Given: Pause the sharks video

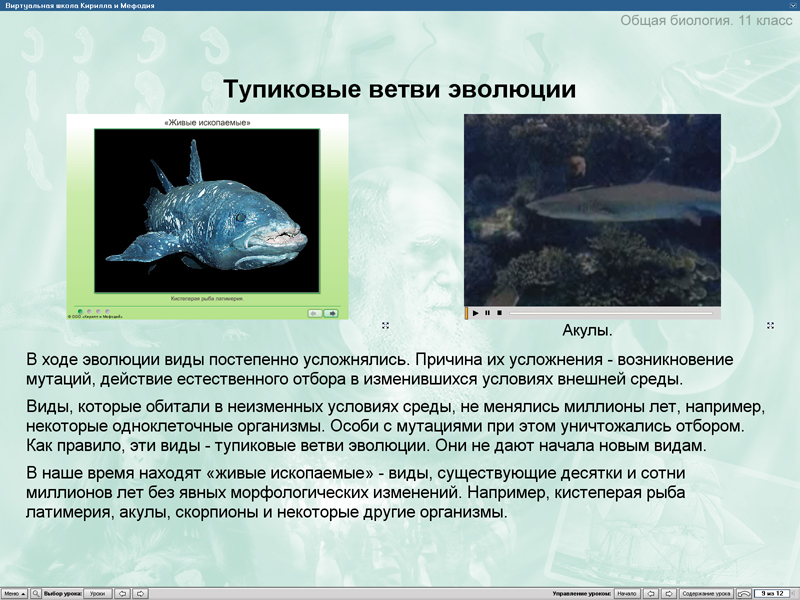Looking at the screenshot, I should pyautogui.click(x=487, y=311).
